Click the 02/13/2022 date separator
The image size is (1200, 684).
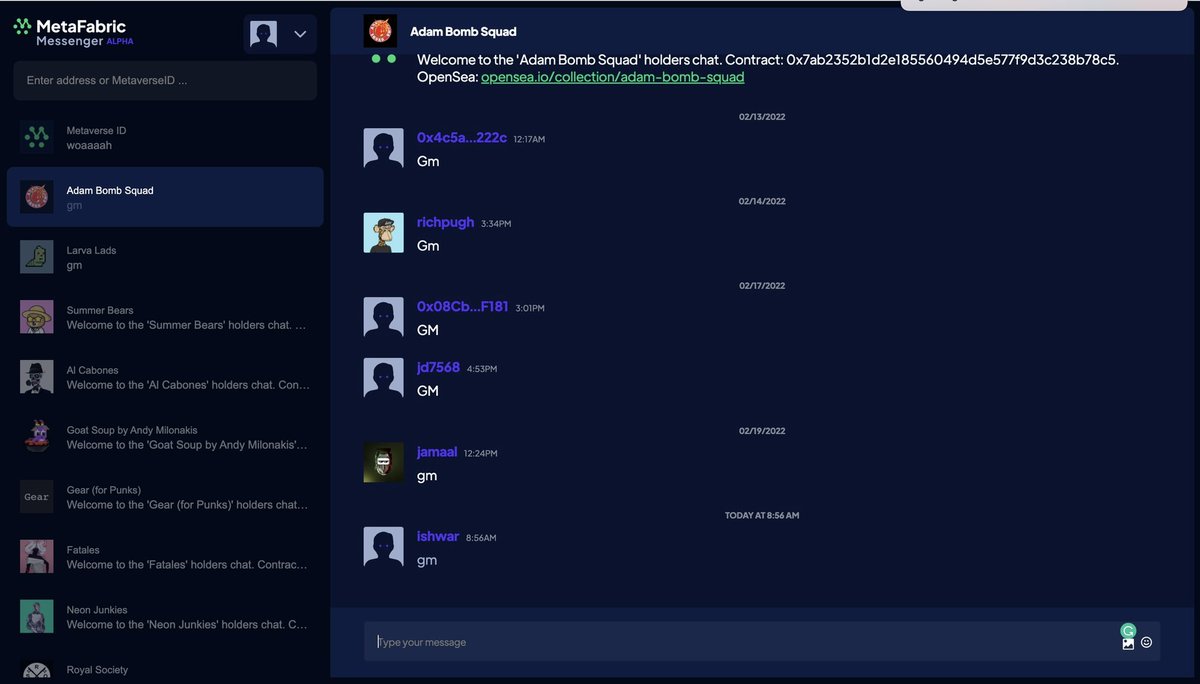762,117
